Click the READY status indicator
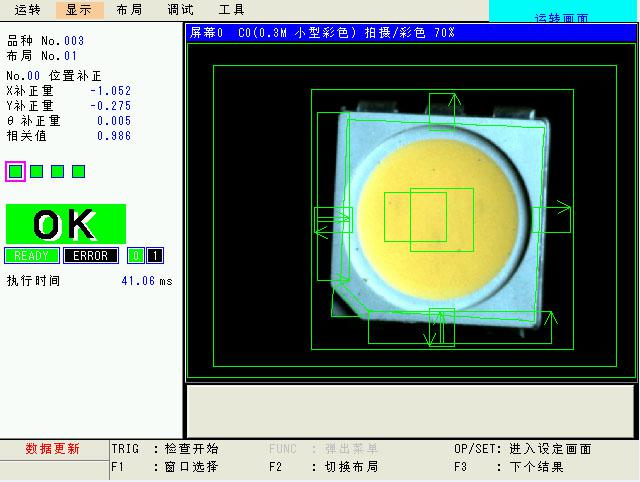Viewport: 640px width, 482px height. 31,255
